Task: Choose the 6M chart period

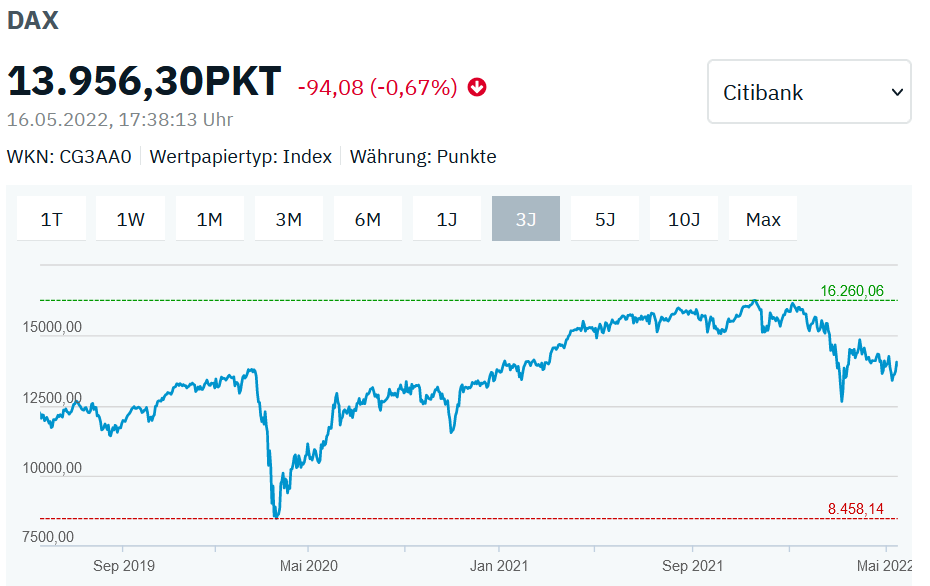Action: pos(368,219)
